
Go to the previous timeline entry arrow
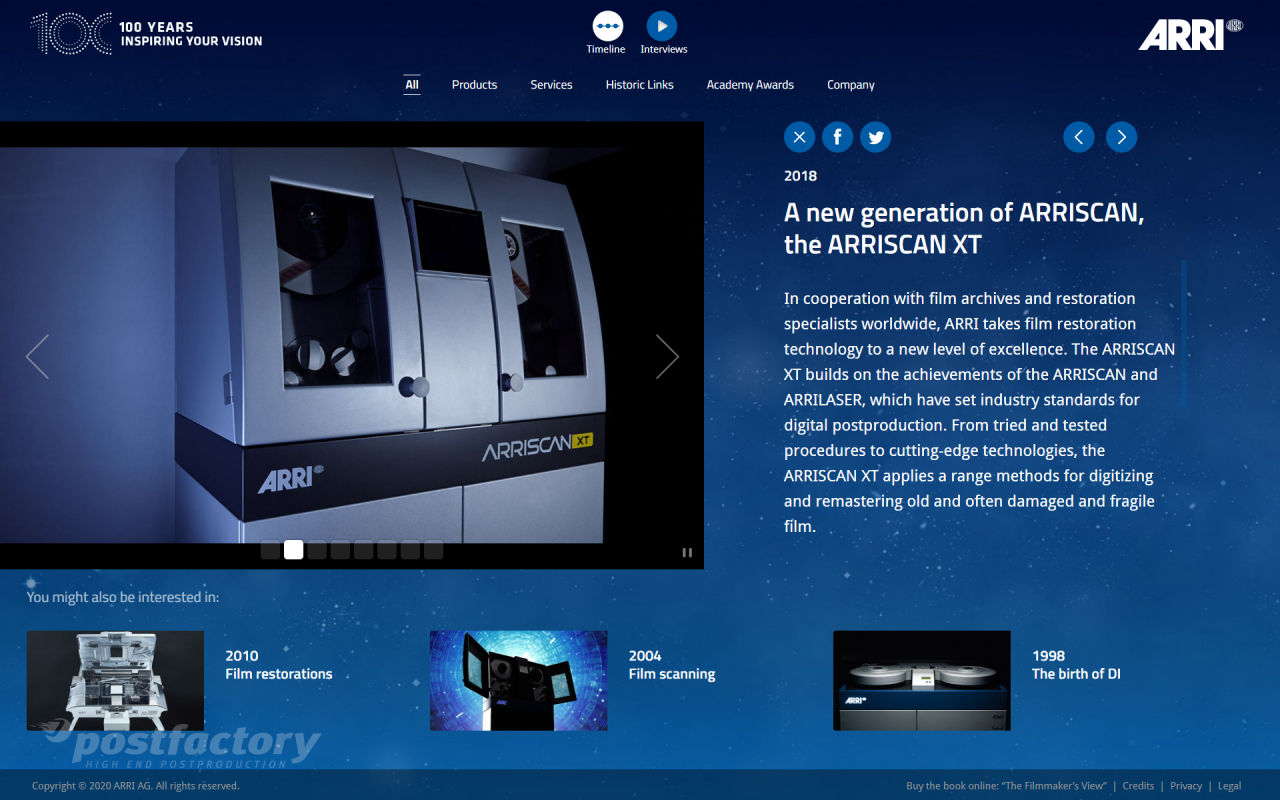pos(1079,137)
